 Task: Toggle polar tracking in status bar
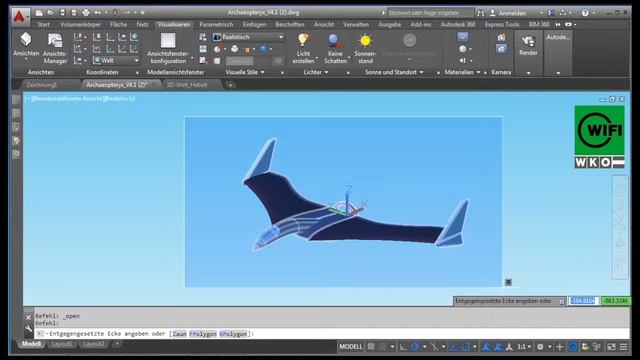415,347
